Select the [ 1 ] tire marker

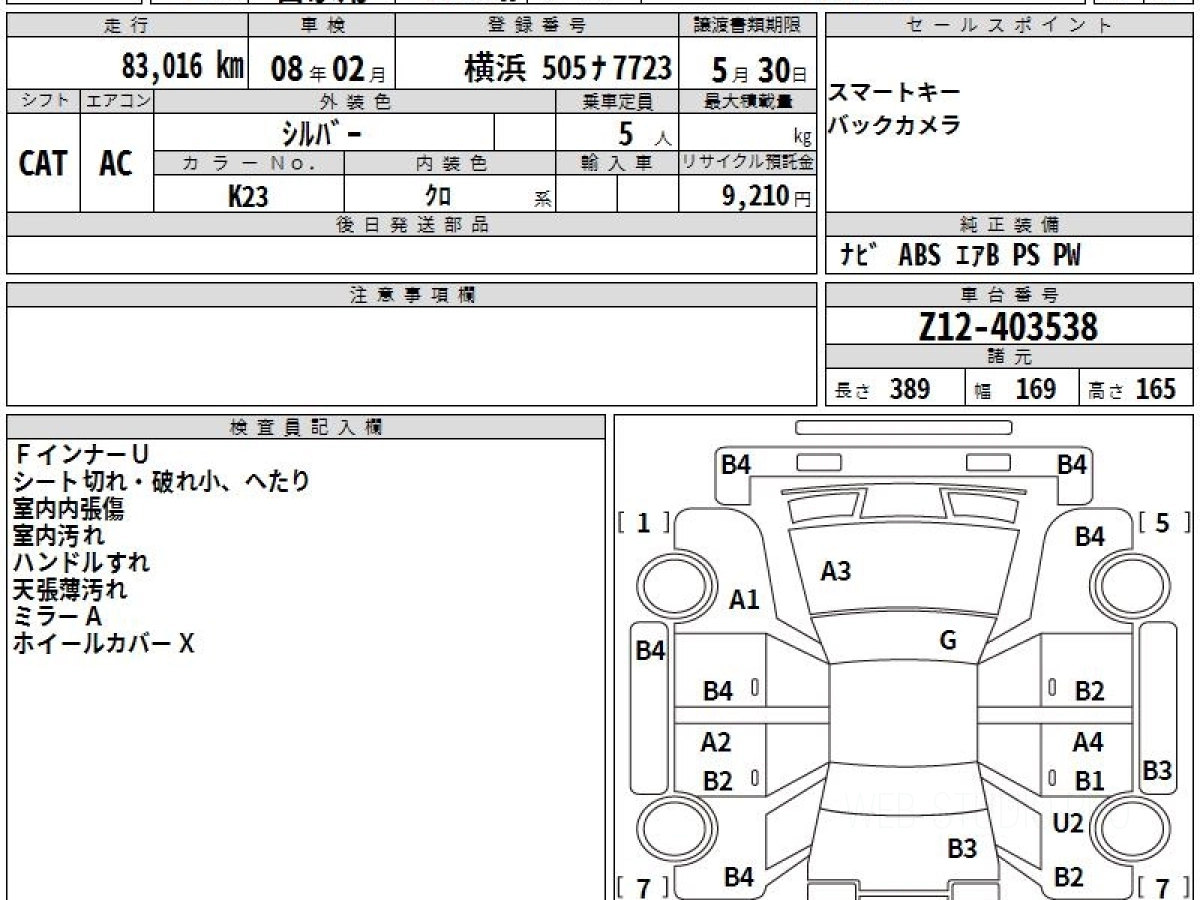pos(644,522)
